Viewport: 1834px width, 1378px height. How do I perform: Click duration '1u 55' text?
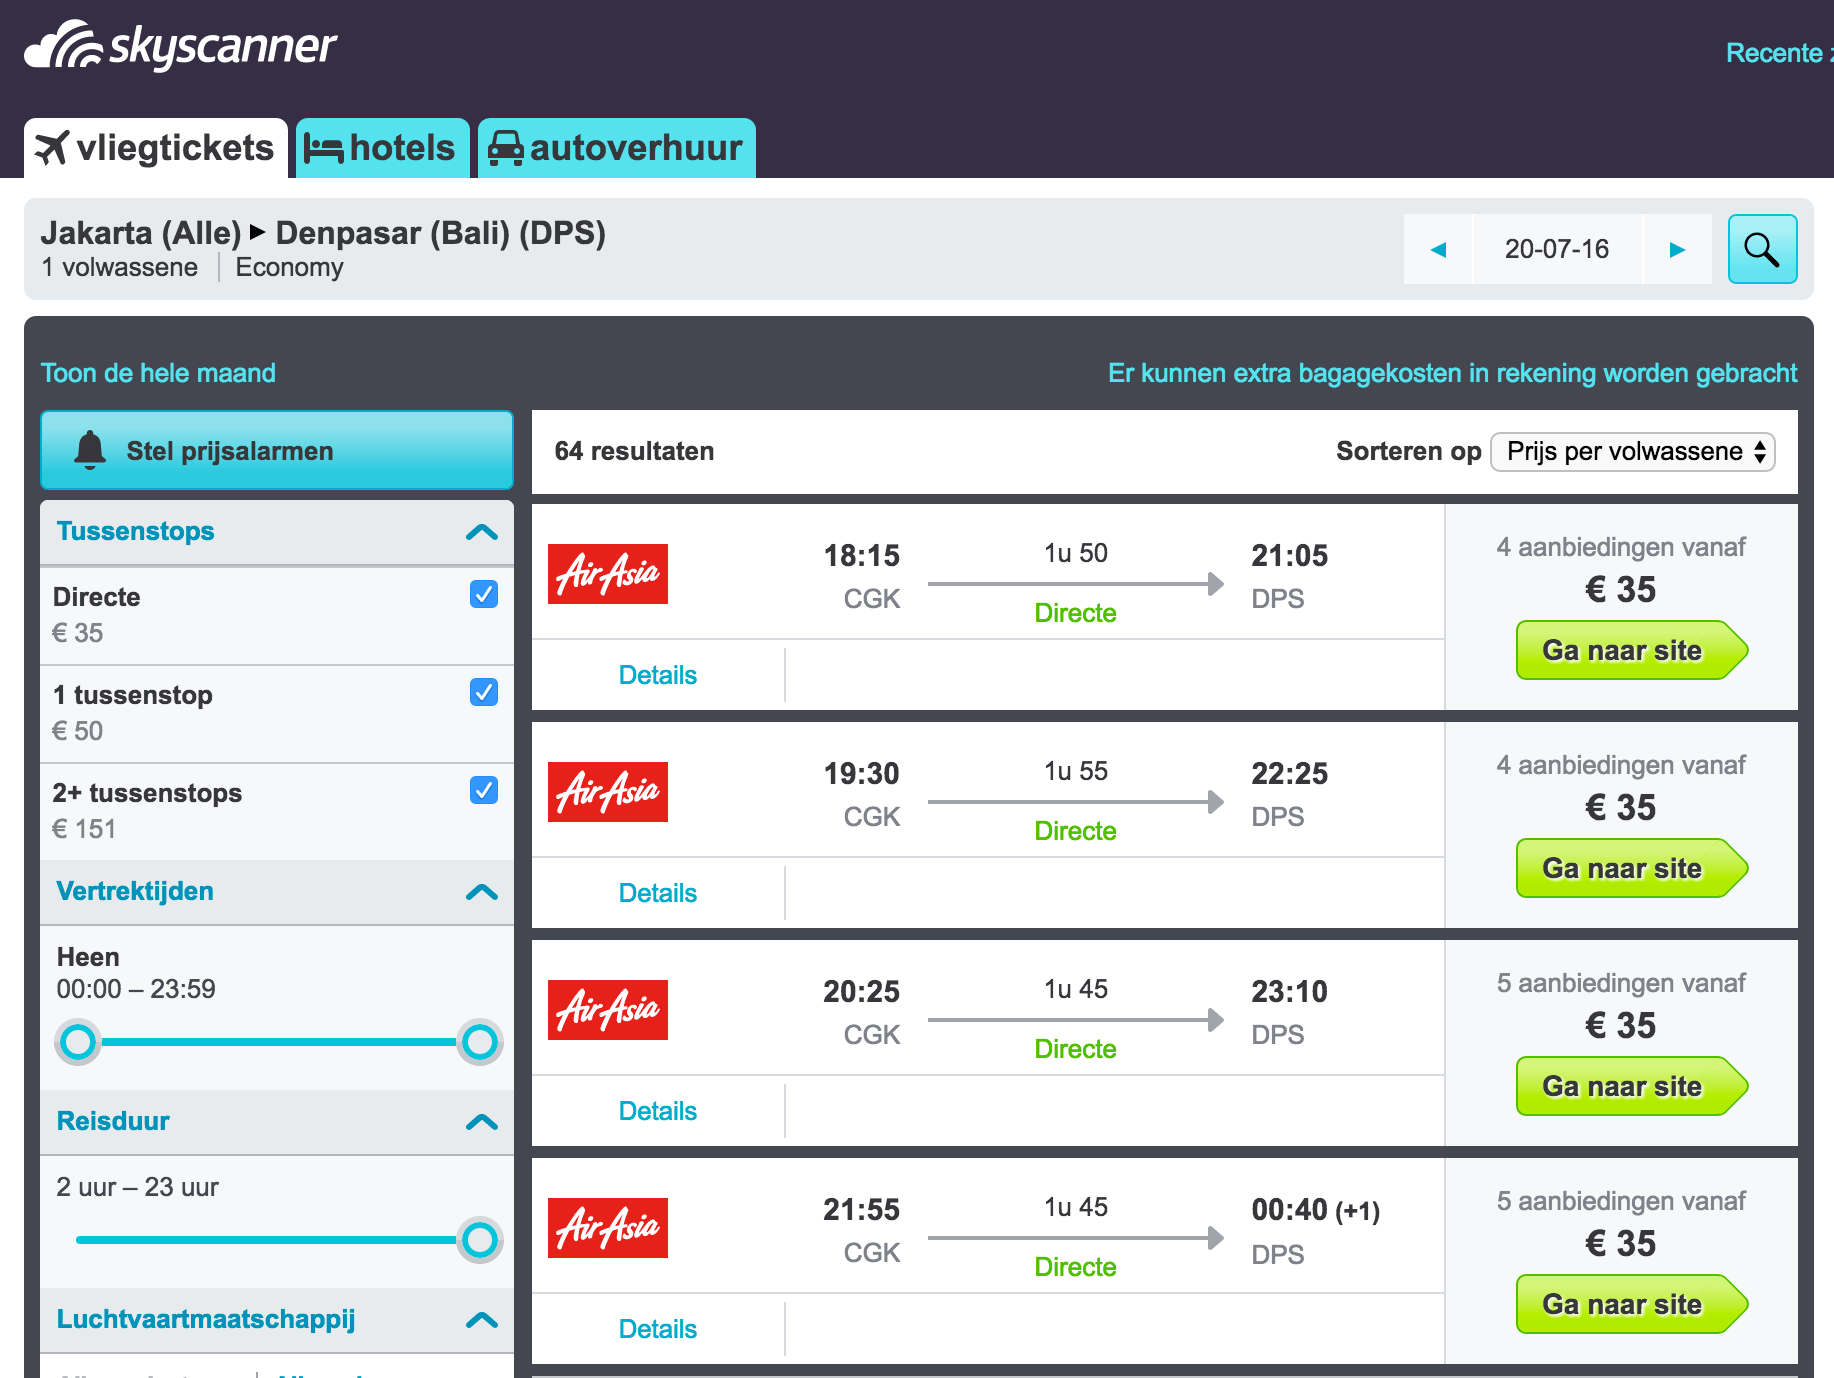coord(1076,771)
